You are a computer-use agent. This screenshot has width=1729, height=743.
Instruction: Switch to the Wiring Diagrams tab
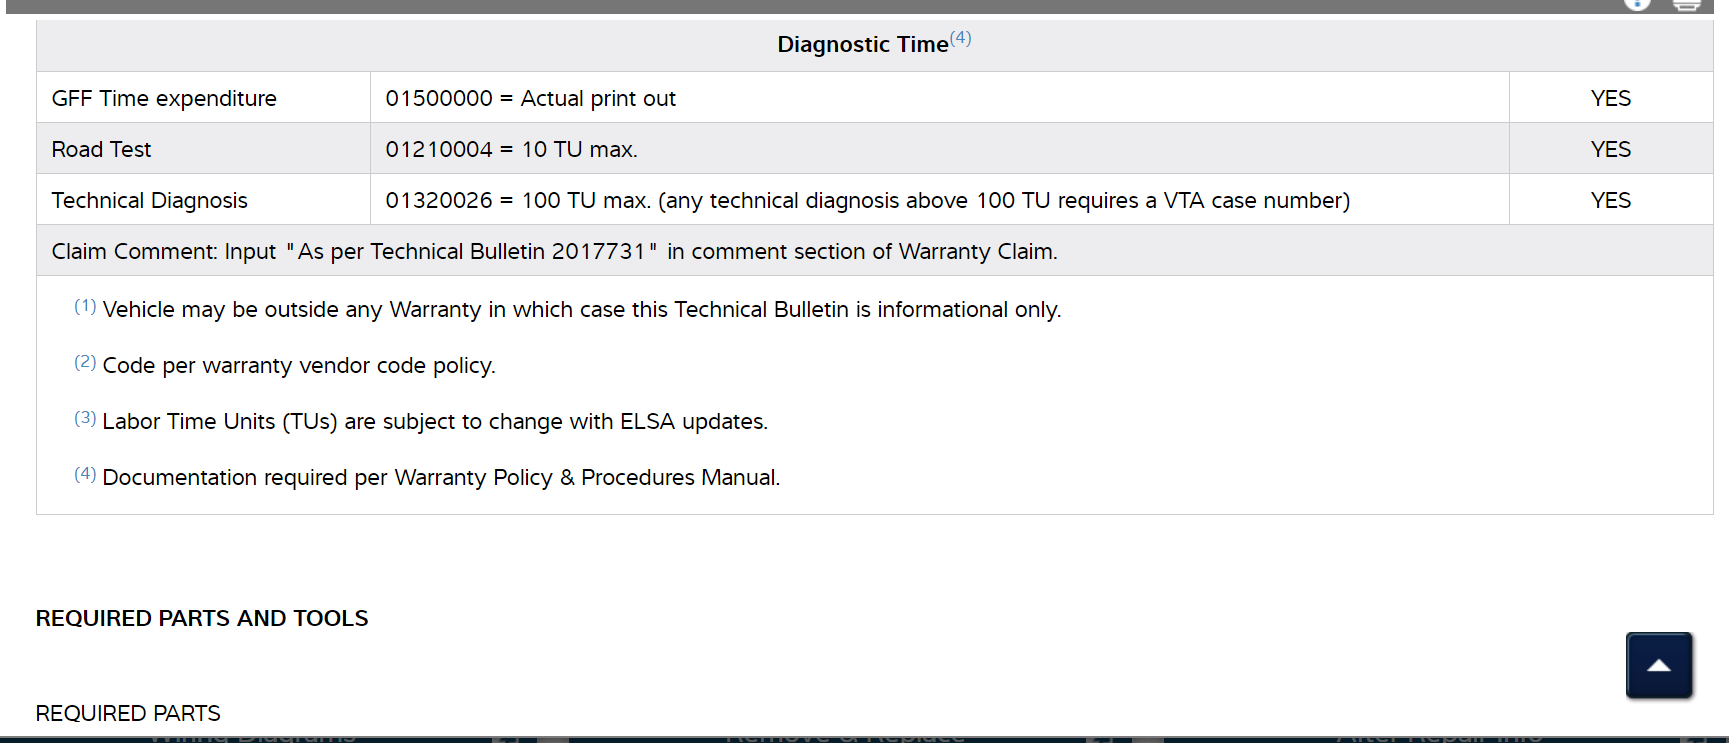click(x=252, y=738)
